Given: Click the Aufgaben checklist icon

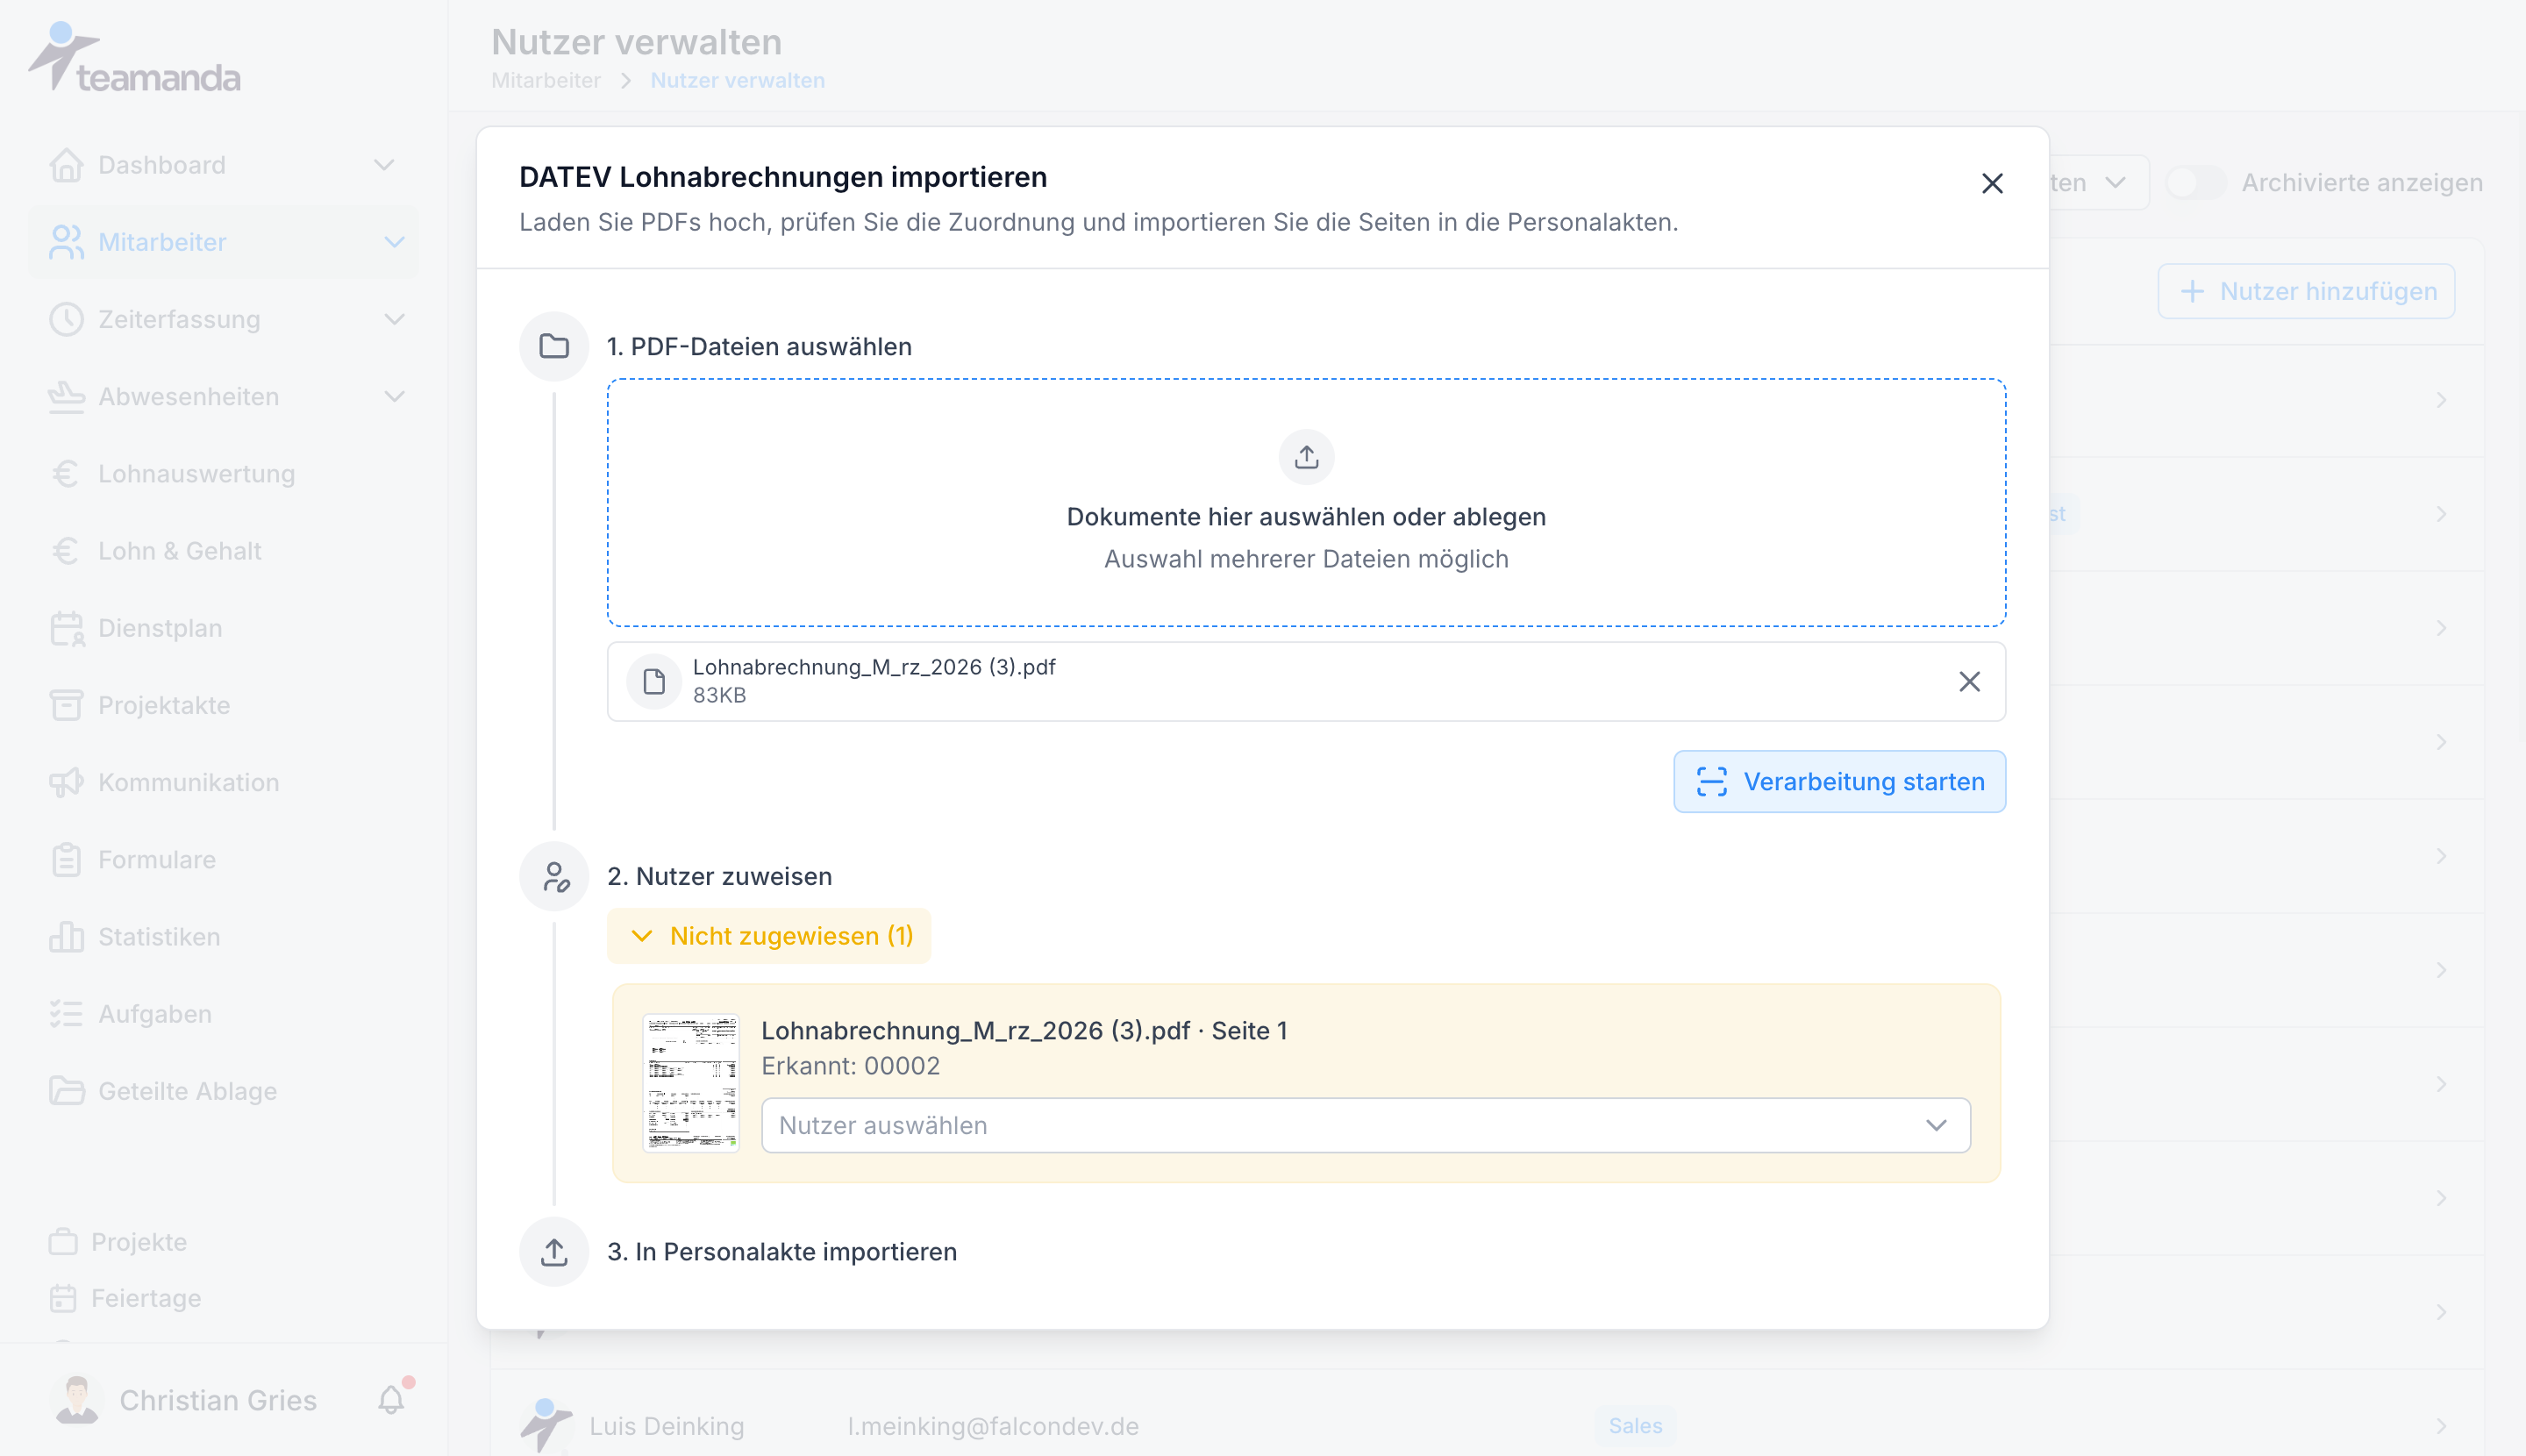Looking at the screenshot, I should coord(66,1014).
